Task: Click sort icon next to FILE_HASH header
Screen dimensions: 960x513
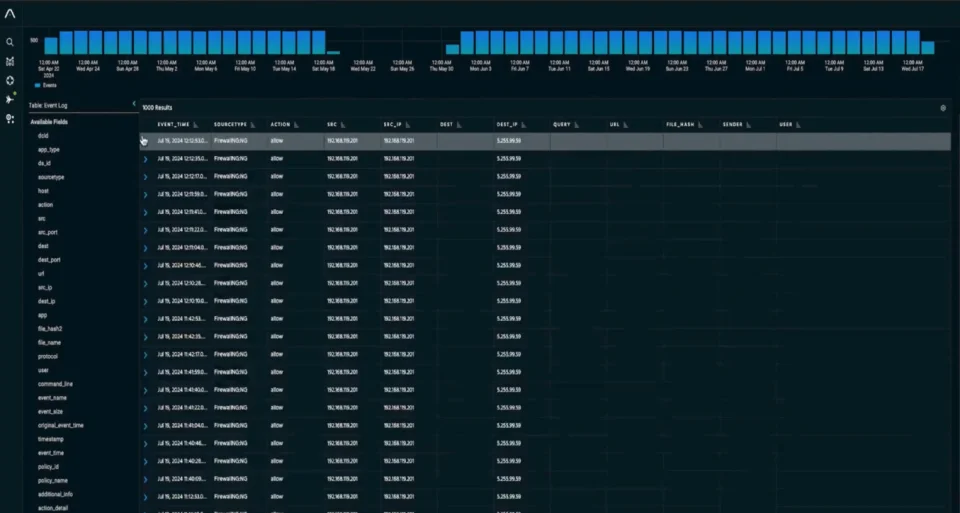Action: coord(700,125)
